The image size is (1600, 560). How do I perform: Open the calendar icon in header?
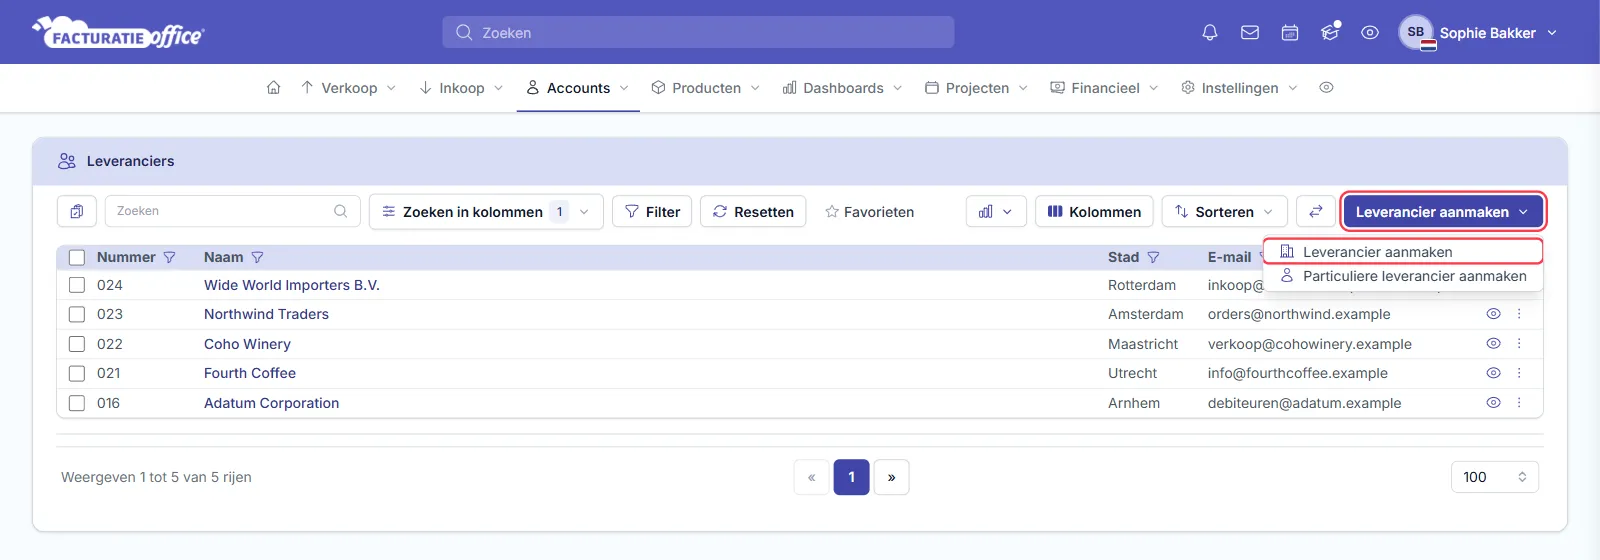click(1290, 33)
